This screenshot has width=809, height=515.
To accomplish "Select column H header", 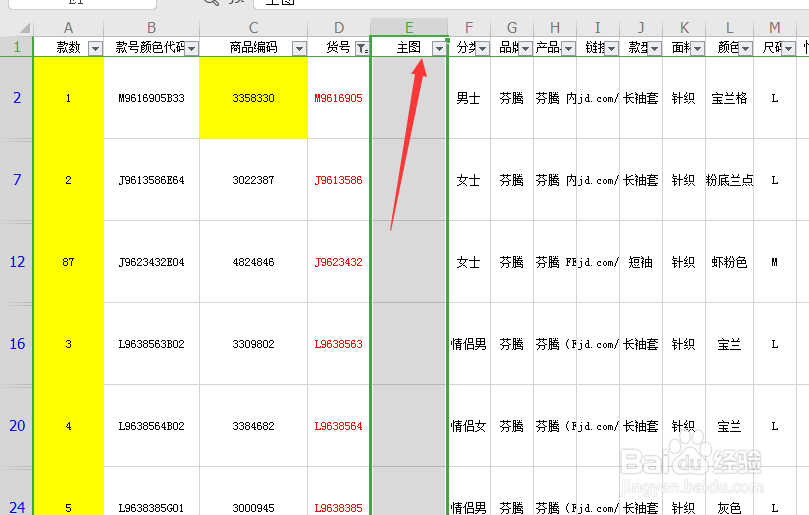I will [555, 27].
